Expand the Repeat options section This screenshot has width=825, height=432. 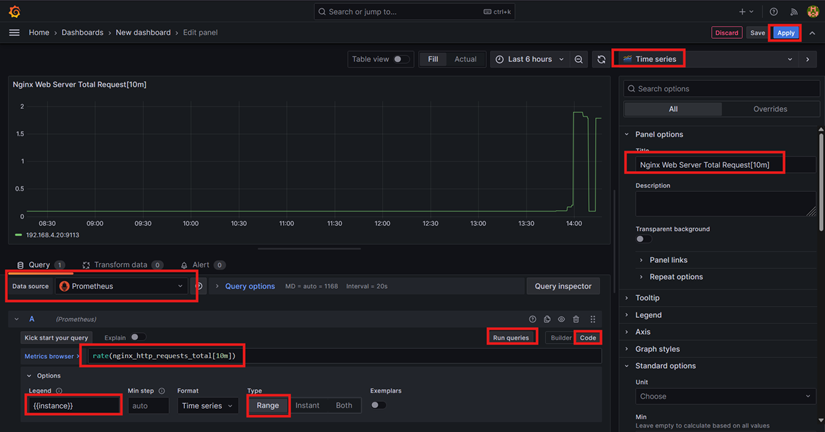676,277
